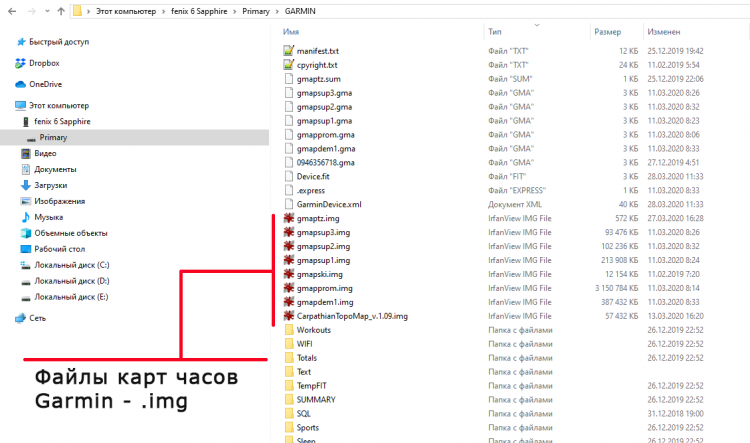
Task: Click the WIFI folder icon
Action: coord(288,343)
